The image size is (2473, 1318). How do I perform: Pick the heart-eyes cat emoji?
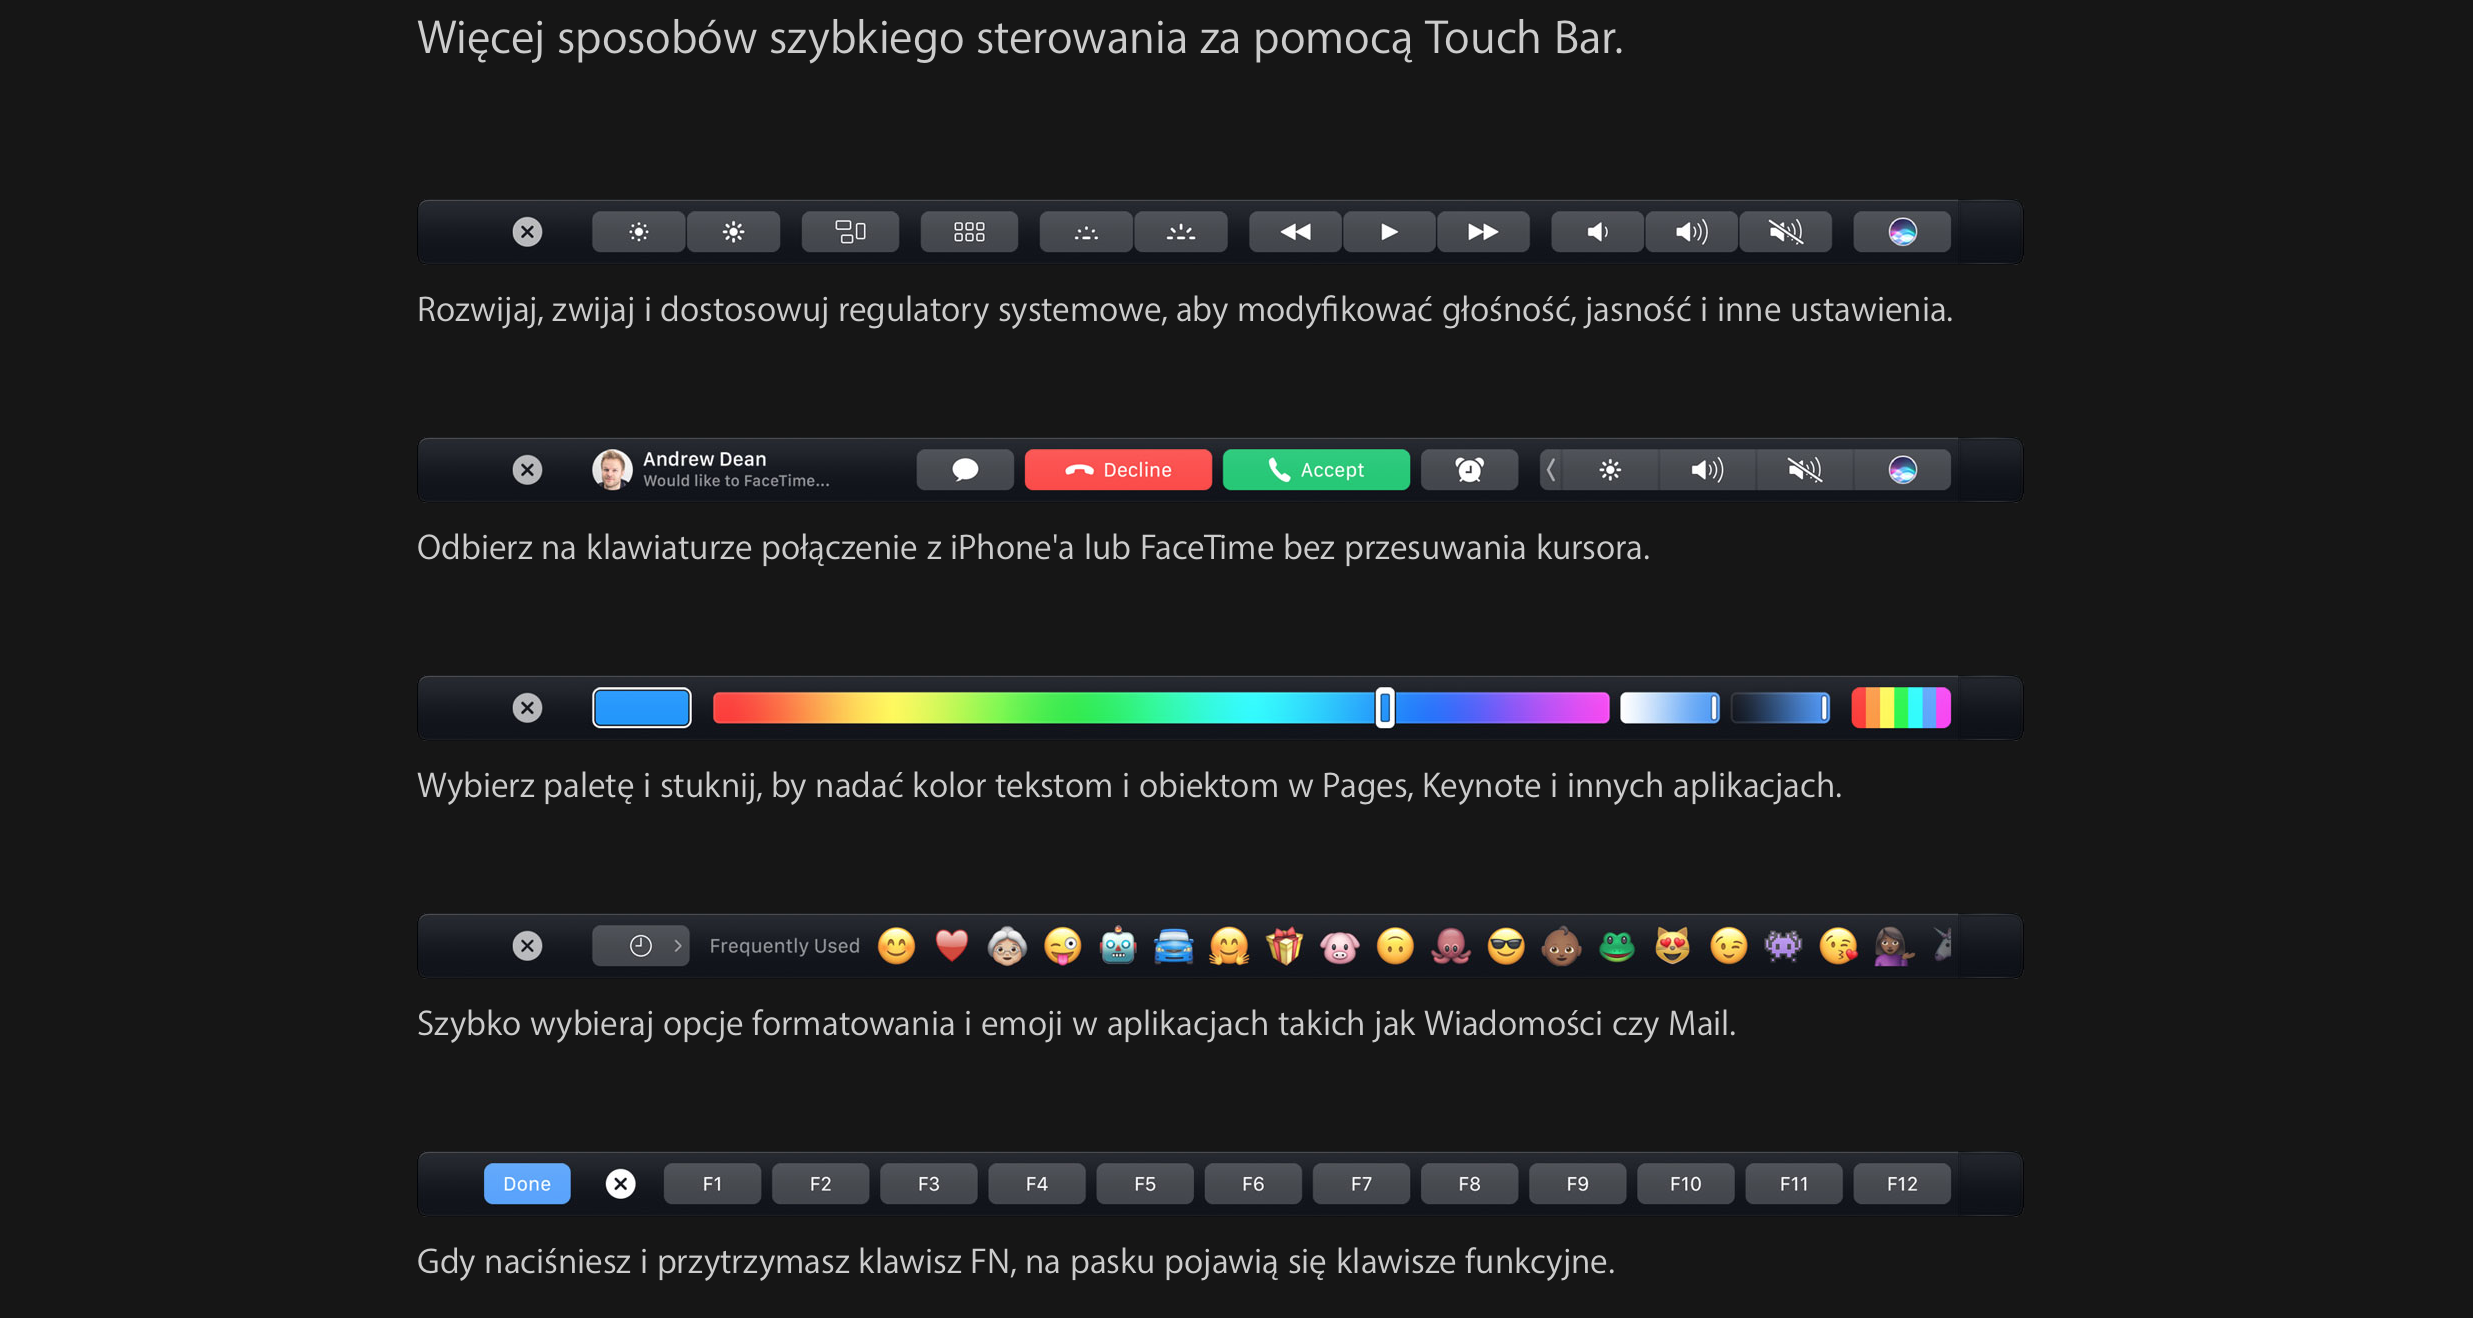(1672, 946)
